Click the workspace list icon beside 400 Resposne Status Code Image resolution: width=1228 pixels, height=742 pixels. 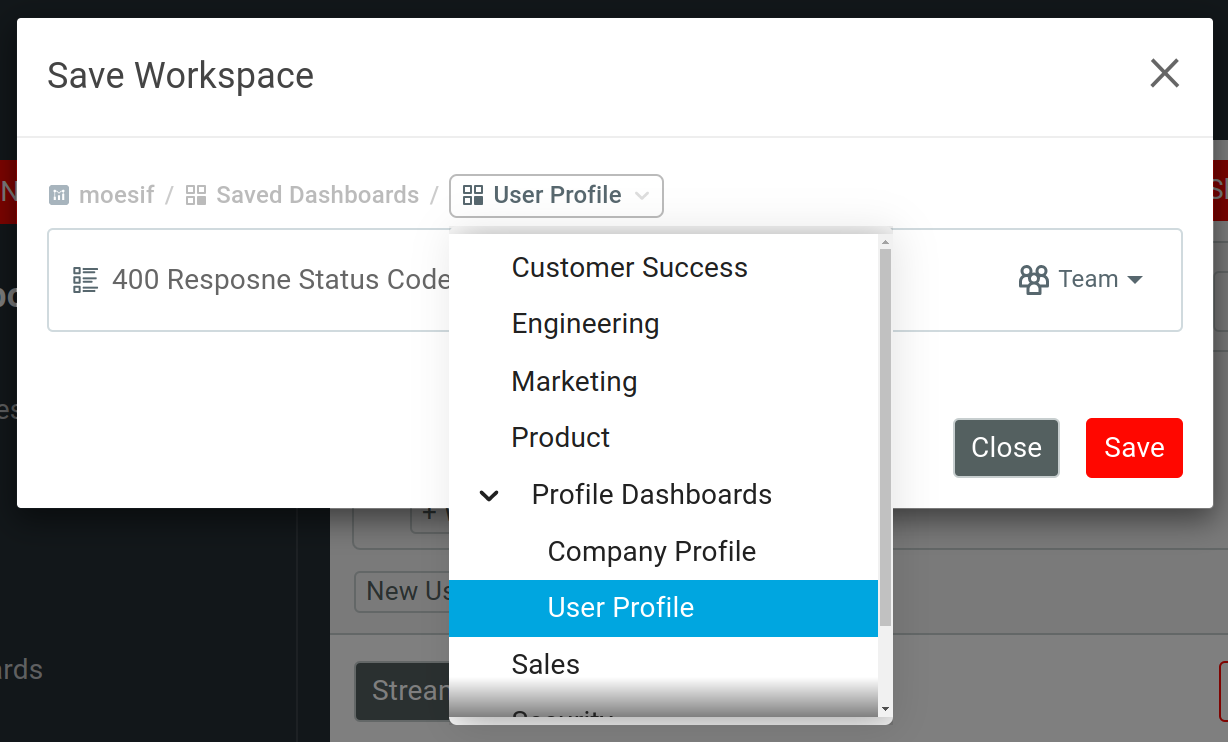(84, 280)
